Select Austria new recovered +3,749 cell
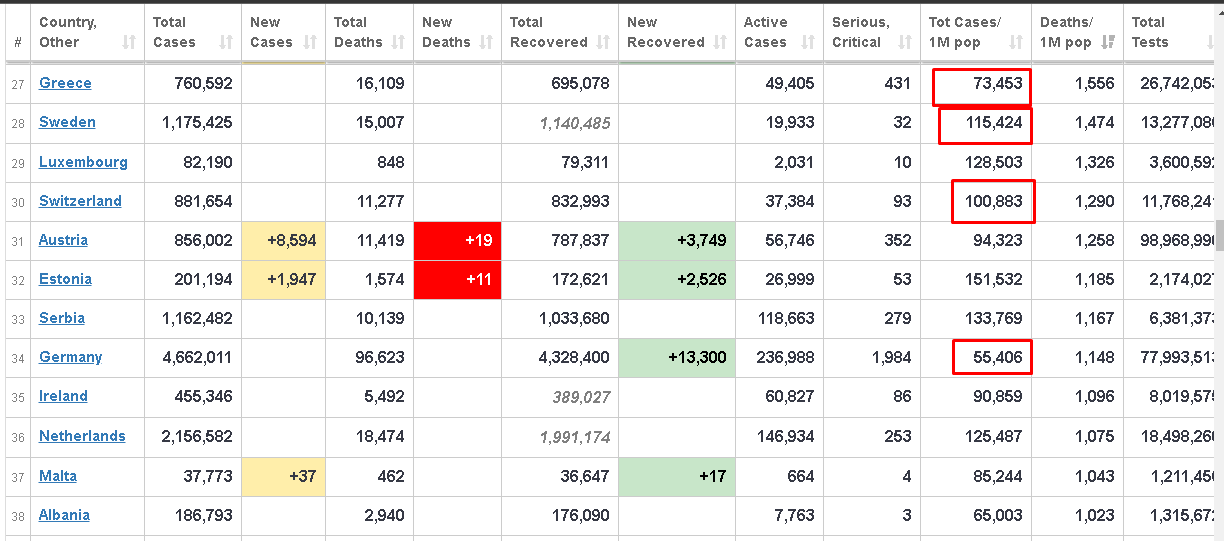Image resolution: width=1224 pixels, height=541 pixels. [x=677, y=240]
